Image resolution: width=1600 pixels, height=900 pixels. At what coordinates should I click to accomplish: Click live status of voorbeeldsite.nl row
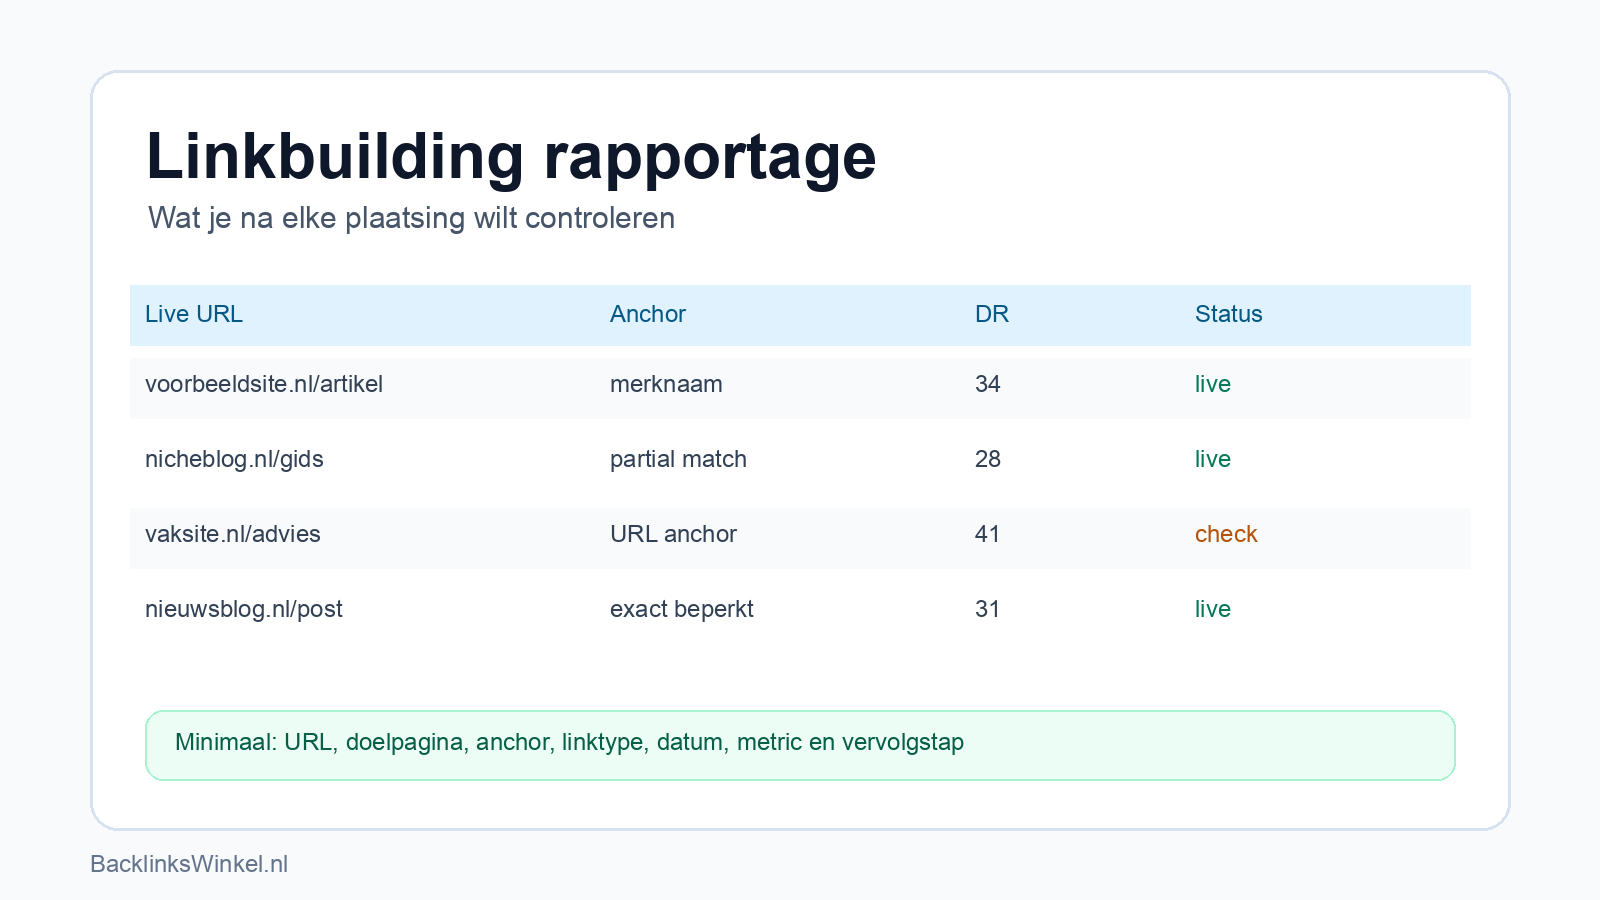click(1213, 384)
